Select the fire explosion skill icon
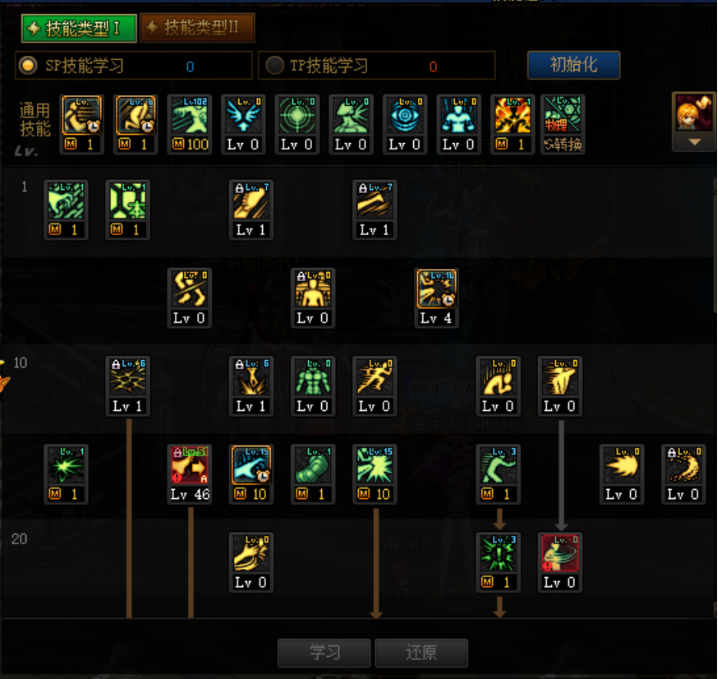This screenshot has width=718, height=679. tap(512, 115)
